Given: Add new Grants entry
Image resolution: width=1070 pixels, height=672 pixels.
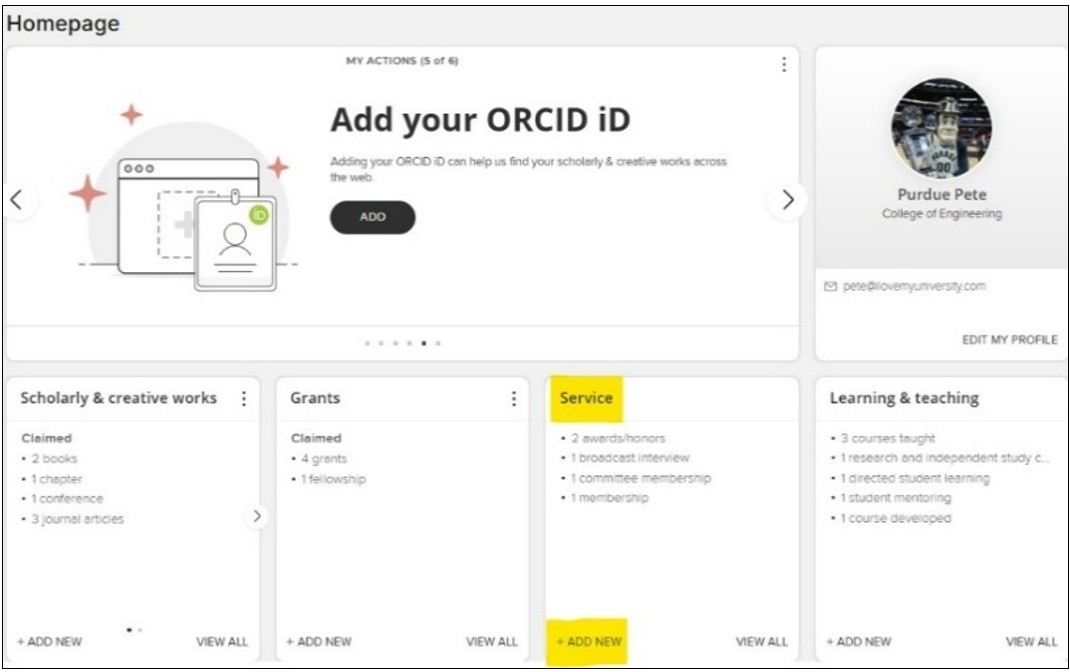Looking at the screenshot, I should [319, 642].
